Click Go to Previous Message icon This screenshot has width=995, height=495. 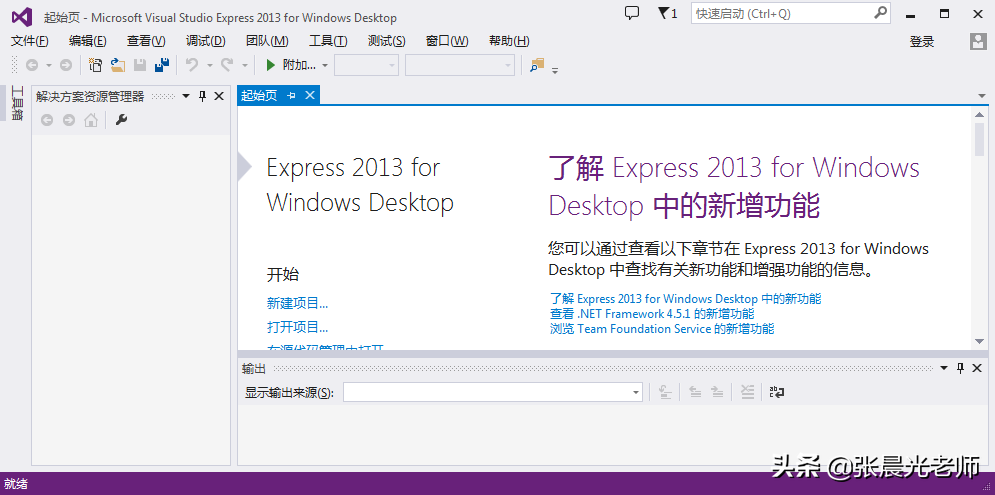(x=695, y=392)
